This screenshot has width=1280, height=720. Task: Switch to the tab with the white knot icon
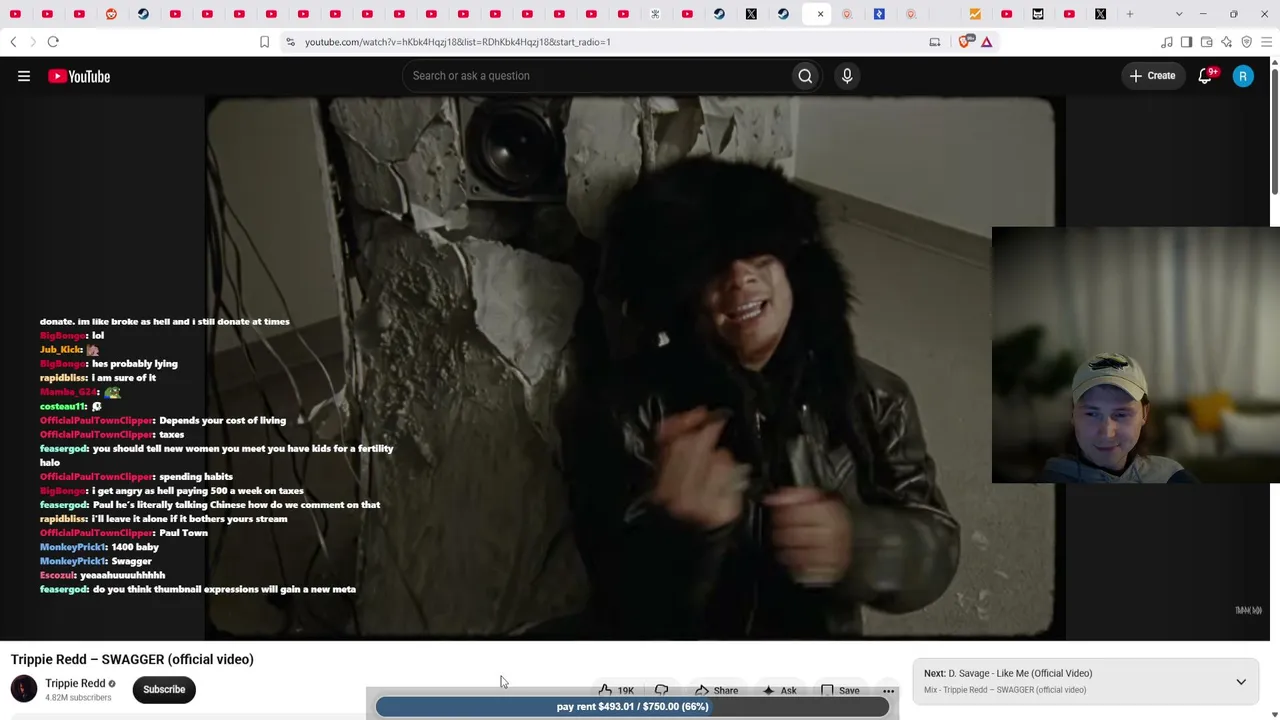point(655,14)
